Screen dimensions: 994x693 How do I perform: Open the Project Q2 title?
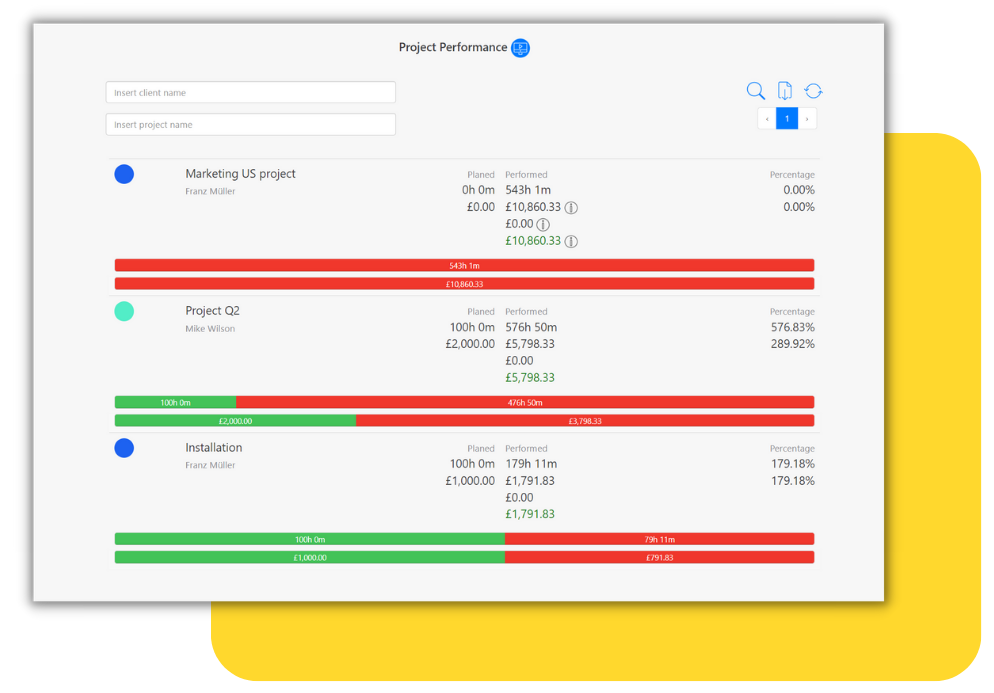click(212, 311)
